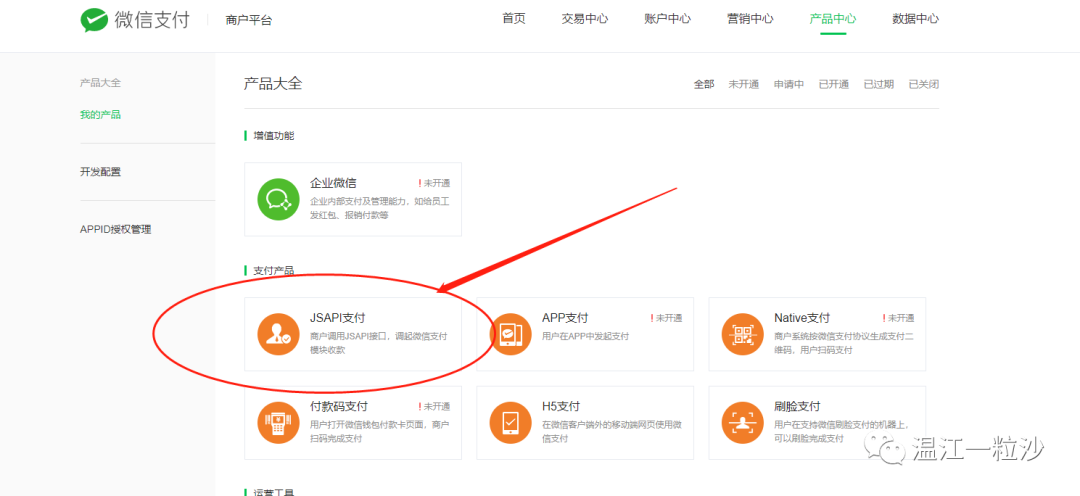
Task: Click the 付款码支付 description text
Action: [380, 431]
